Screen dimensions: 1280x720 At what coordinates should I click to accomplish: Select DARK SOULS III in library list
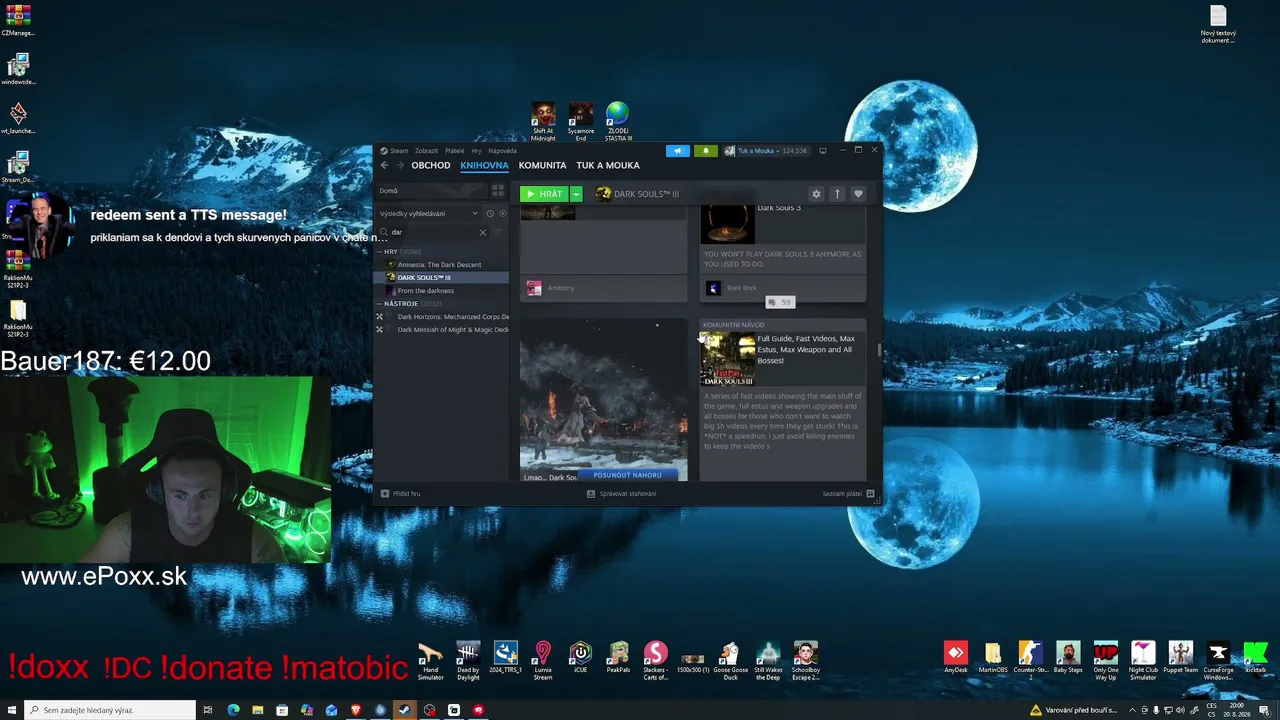pyautogui.click(x=441, y=277)
